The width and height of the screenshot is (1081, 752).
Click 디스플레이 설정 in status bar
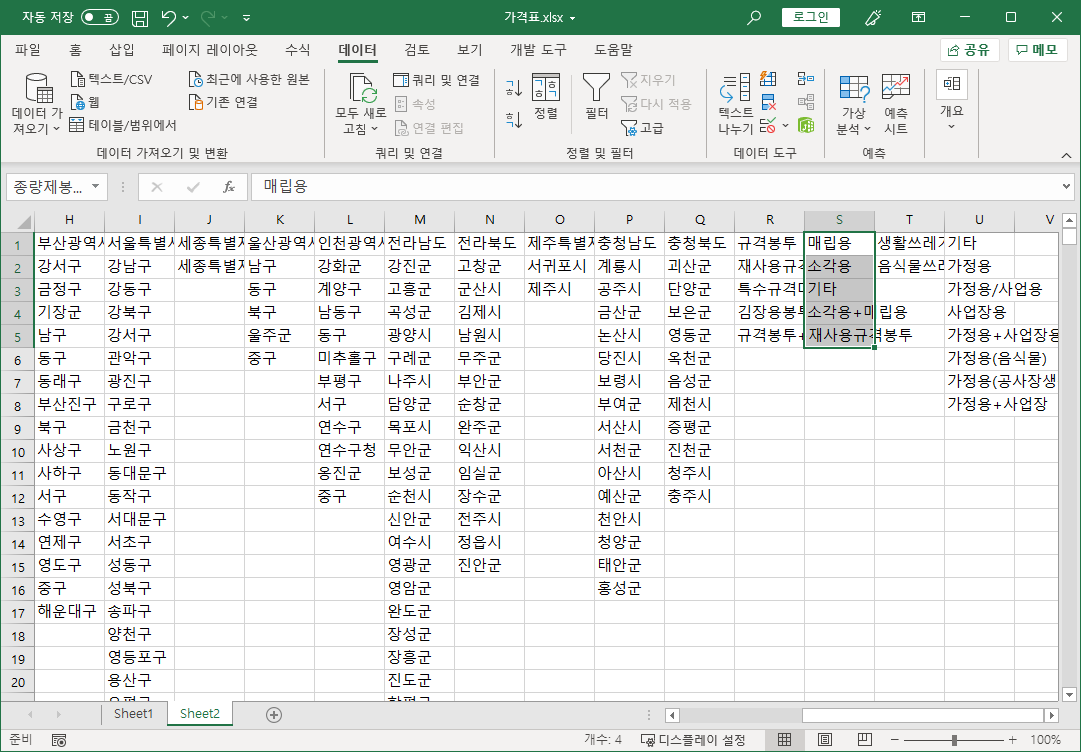694,740
